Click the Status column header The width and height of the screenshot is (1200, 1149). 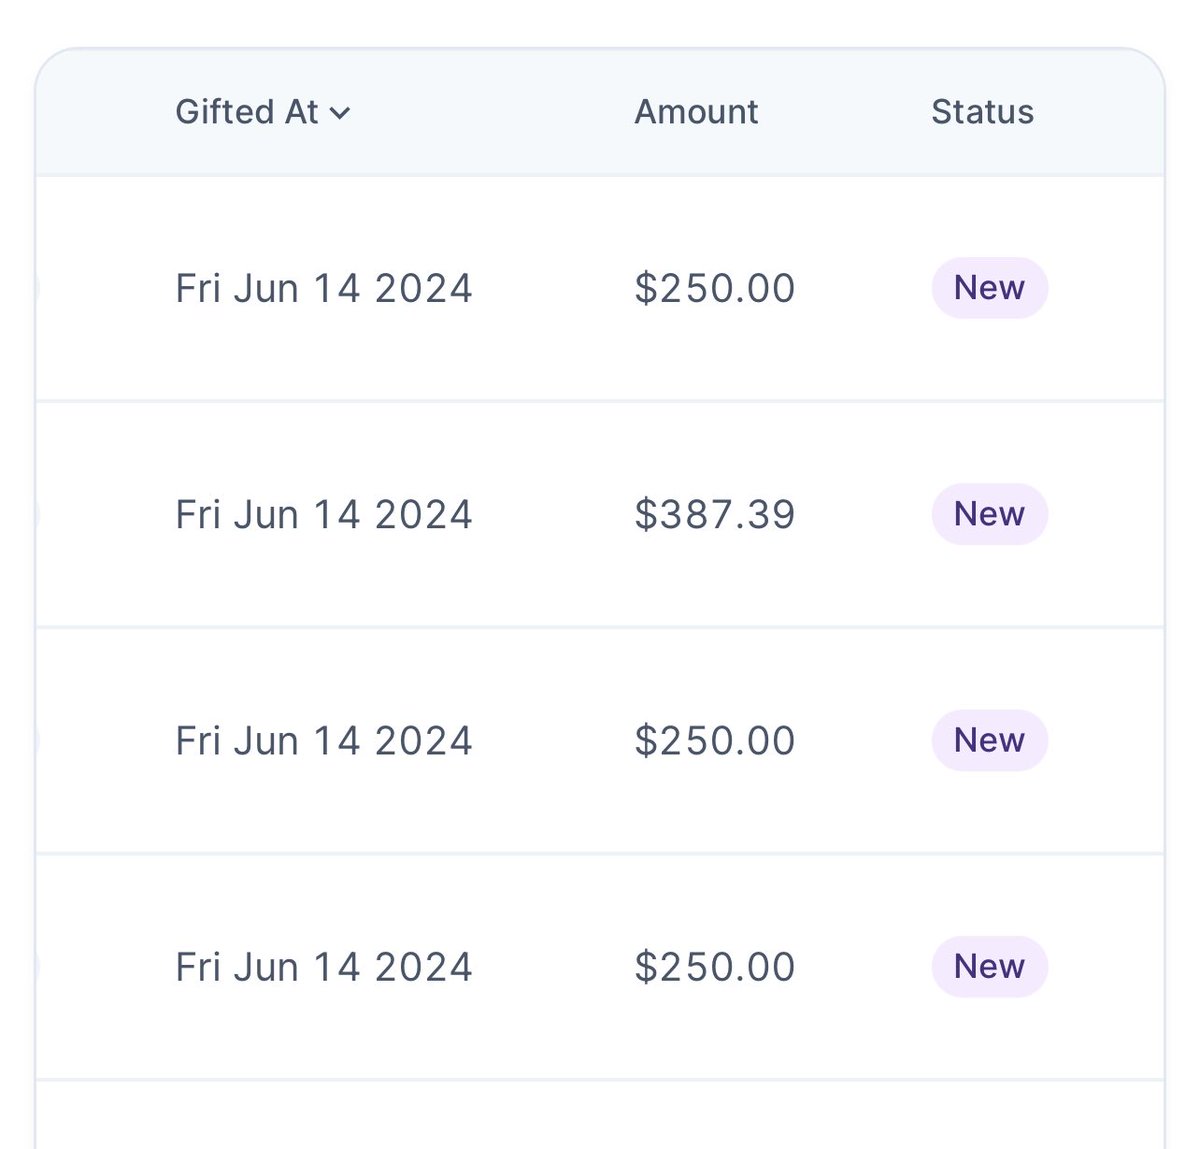(982, 112)
